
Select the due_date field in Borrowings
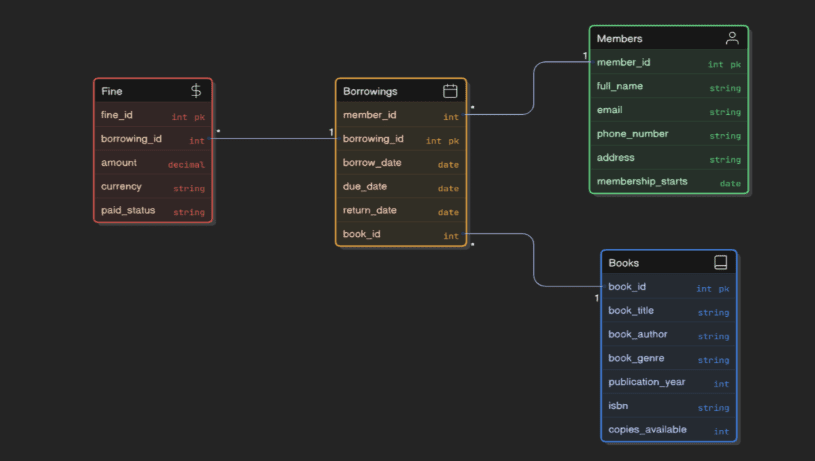[401, 187]
